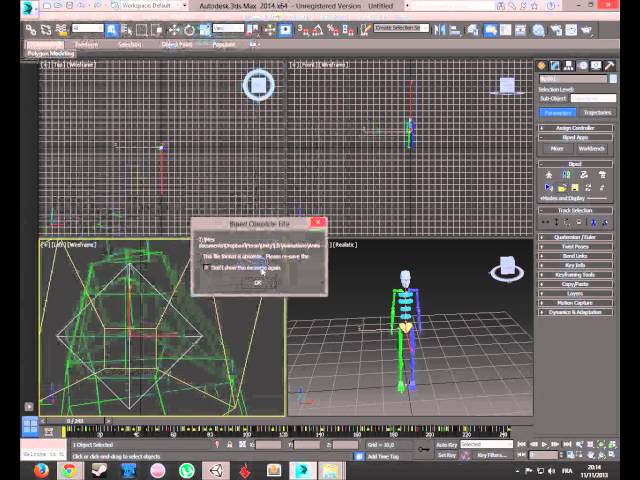Click the object color swatch beside name field
The height and width of the screenshot is (480, 640).
point(613,79)
